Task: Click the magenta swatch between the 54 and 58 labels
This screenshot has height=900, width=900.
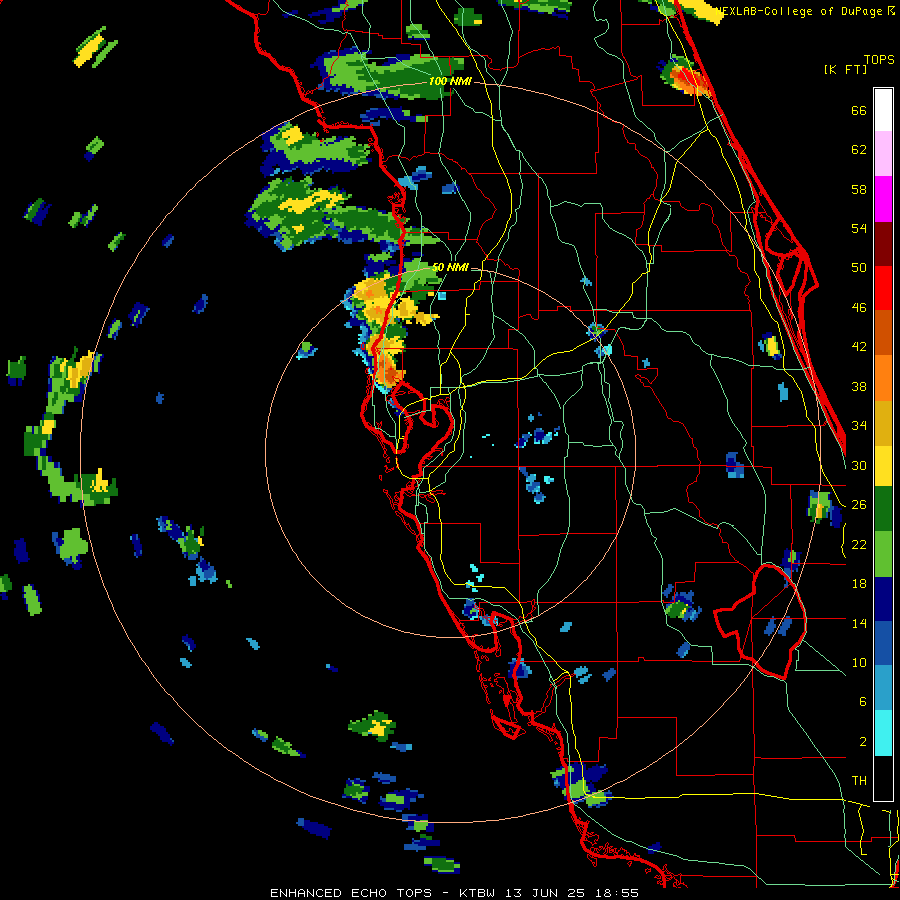Action: 883,199
